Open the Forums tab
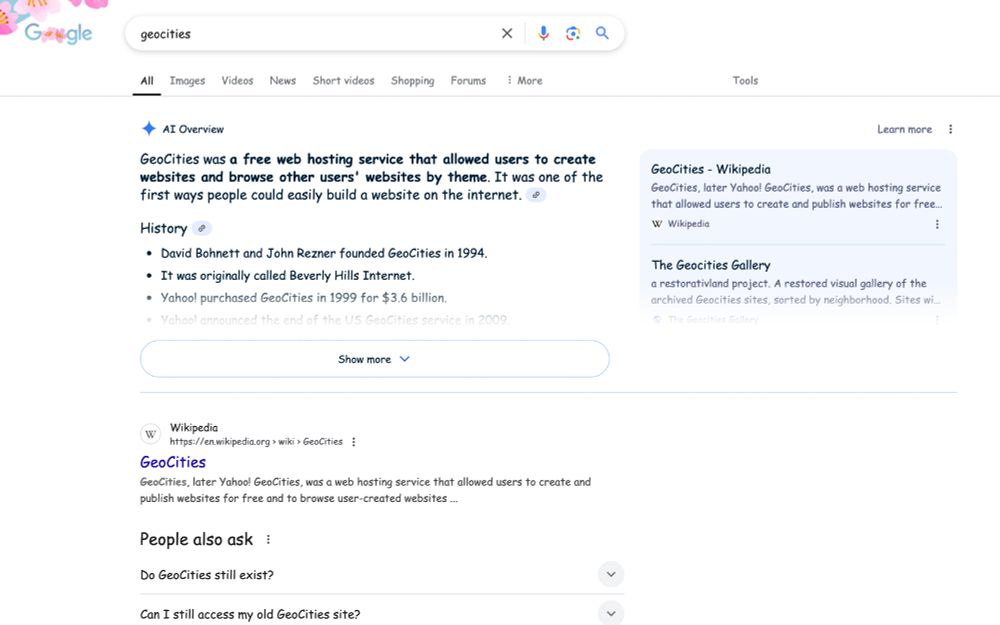 468,80
